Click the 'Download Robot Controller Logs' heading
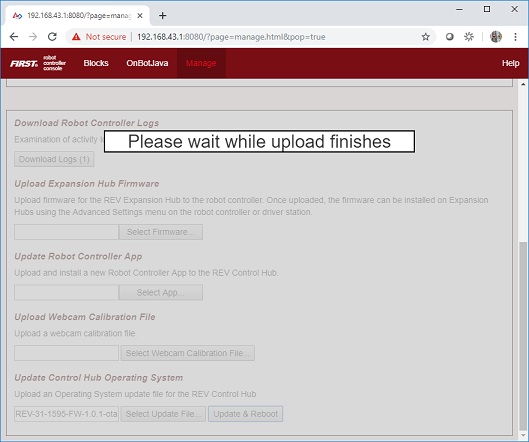This screenshot has height=442, width=529. click(x=86, y=123)
